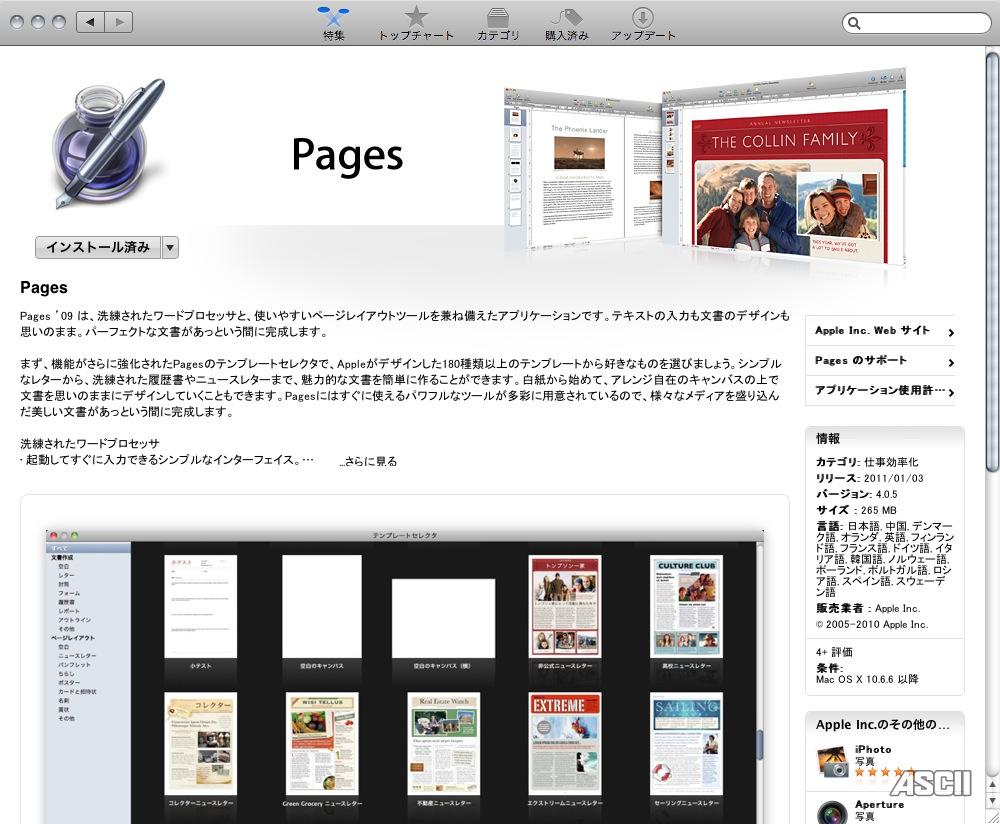The width and height of the screenshot is (1000, 824).
Task: Click the コレクター newsletter template thumbnail
Action: pos(200,743)
